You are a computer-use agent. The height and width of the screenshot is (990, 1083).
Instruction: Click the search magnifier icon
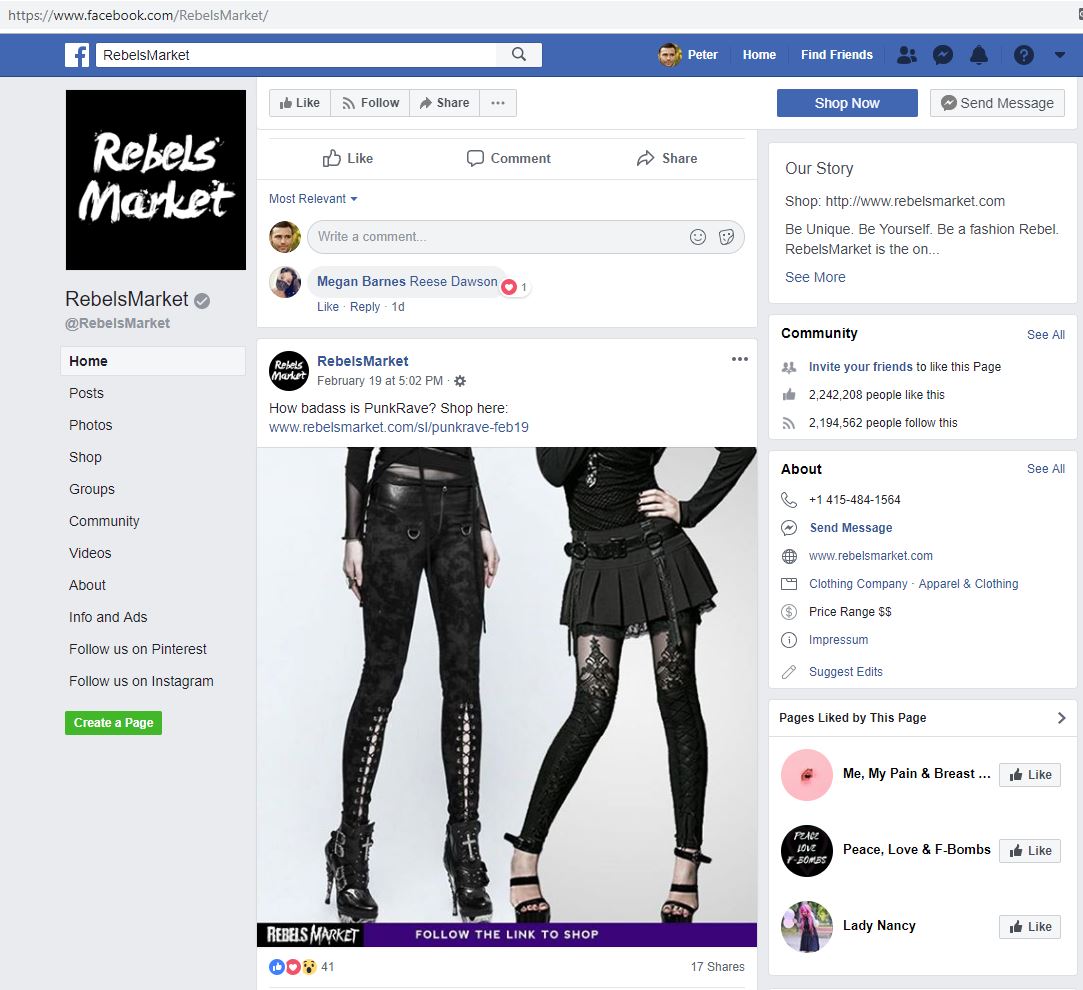pos(519,54)
